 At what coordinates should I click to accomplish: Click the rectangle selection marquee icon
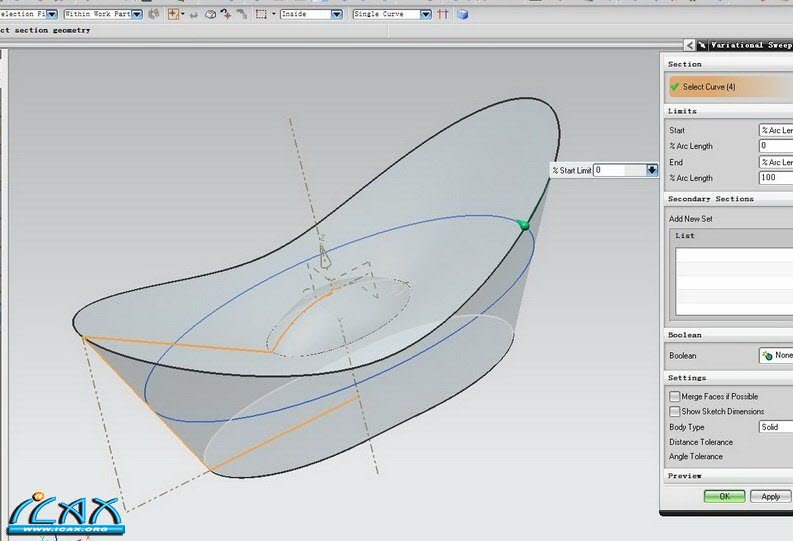(x=261, y=14)
